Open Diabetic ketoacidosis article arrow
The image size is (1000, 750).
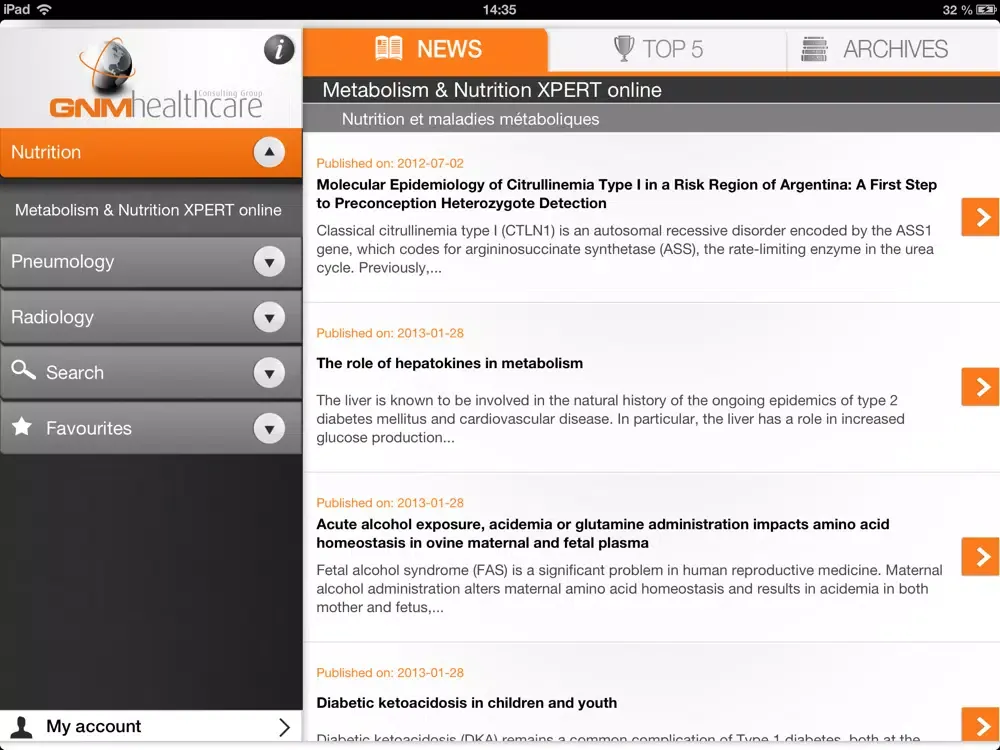pyautogui.click(x=980, y=726)
